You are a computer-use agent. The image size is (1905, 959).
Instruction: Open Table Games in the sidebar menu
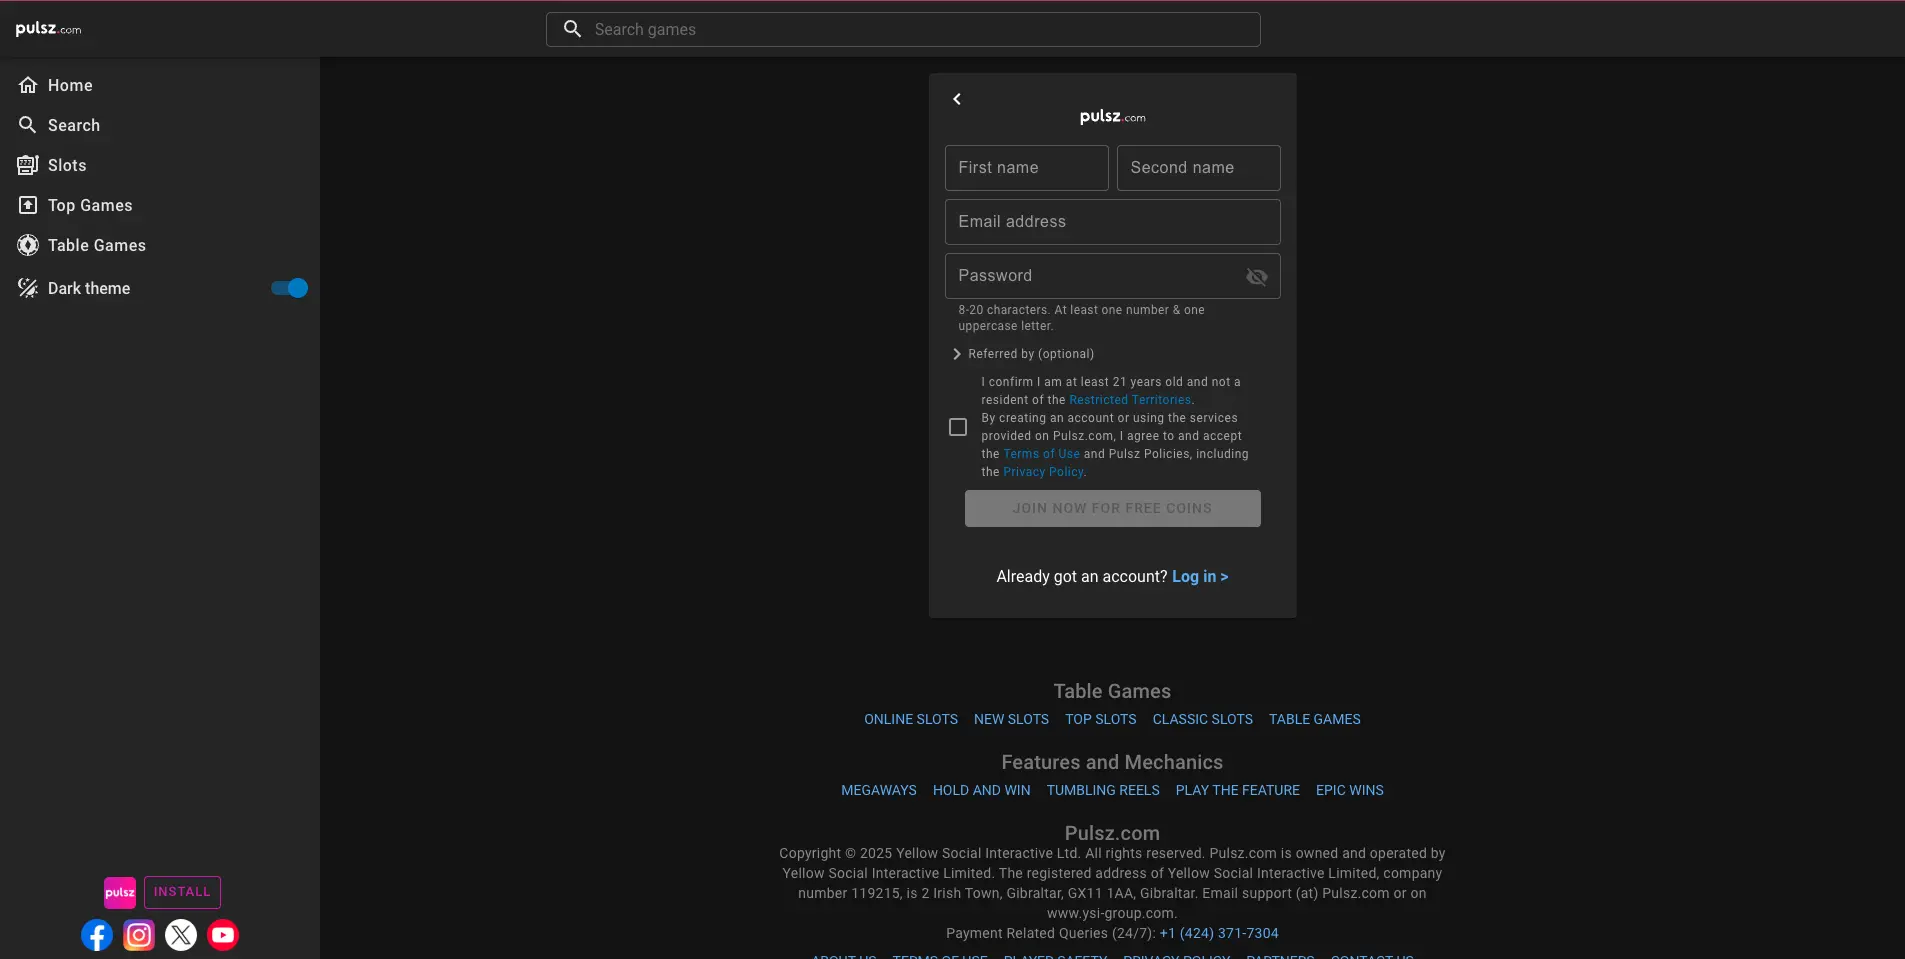pyautogui.click(x=160, y=245)
